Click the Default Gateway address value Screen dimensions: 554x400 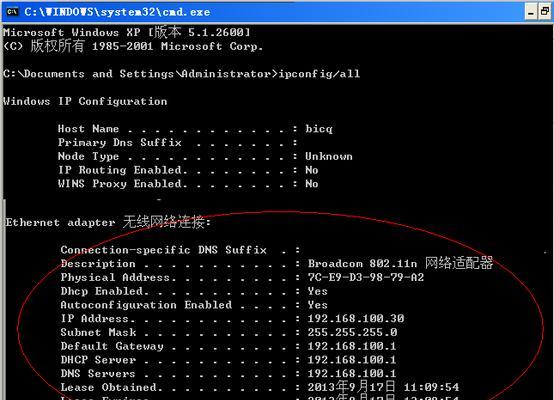(352, 346)
